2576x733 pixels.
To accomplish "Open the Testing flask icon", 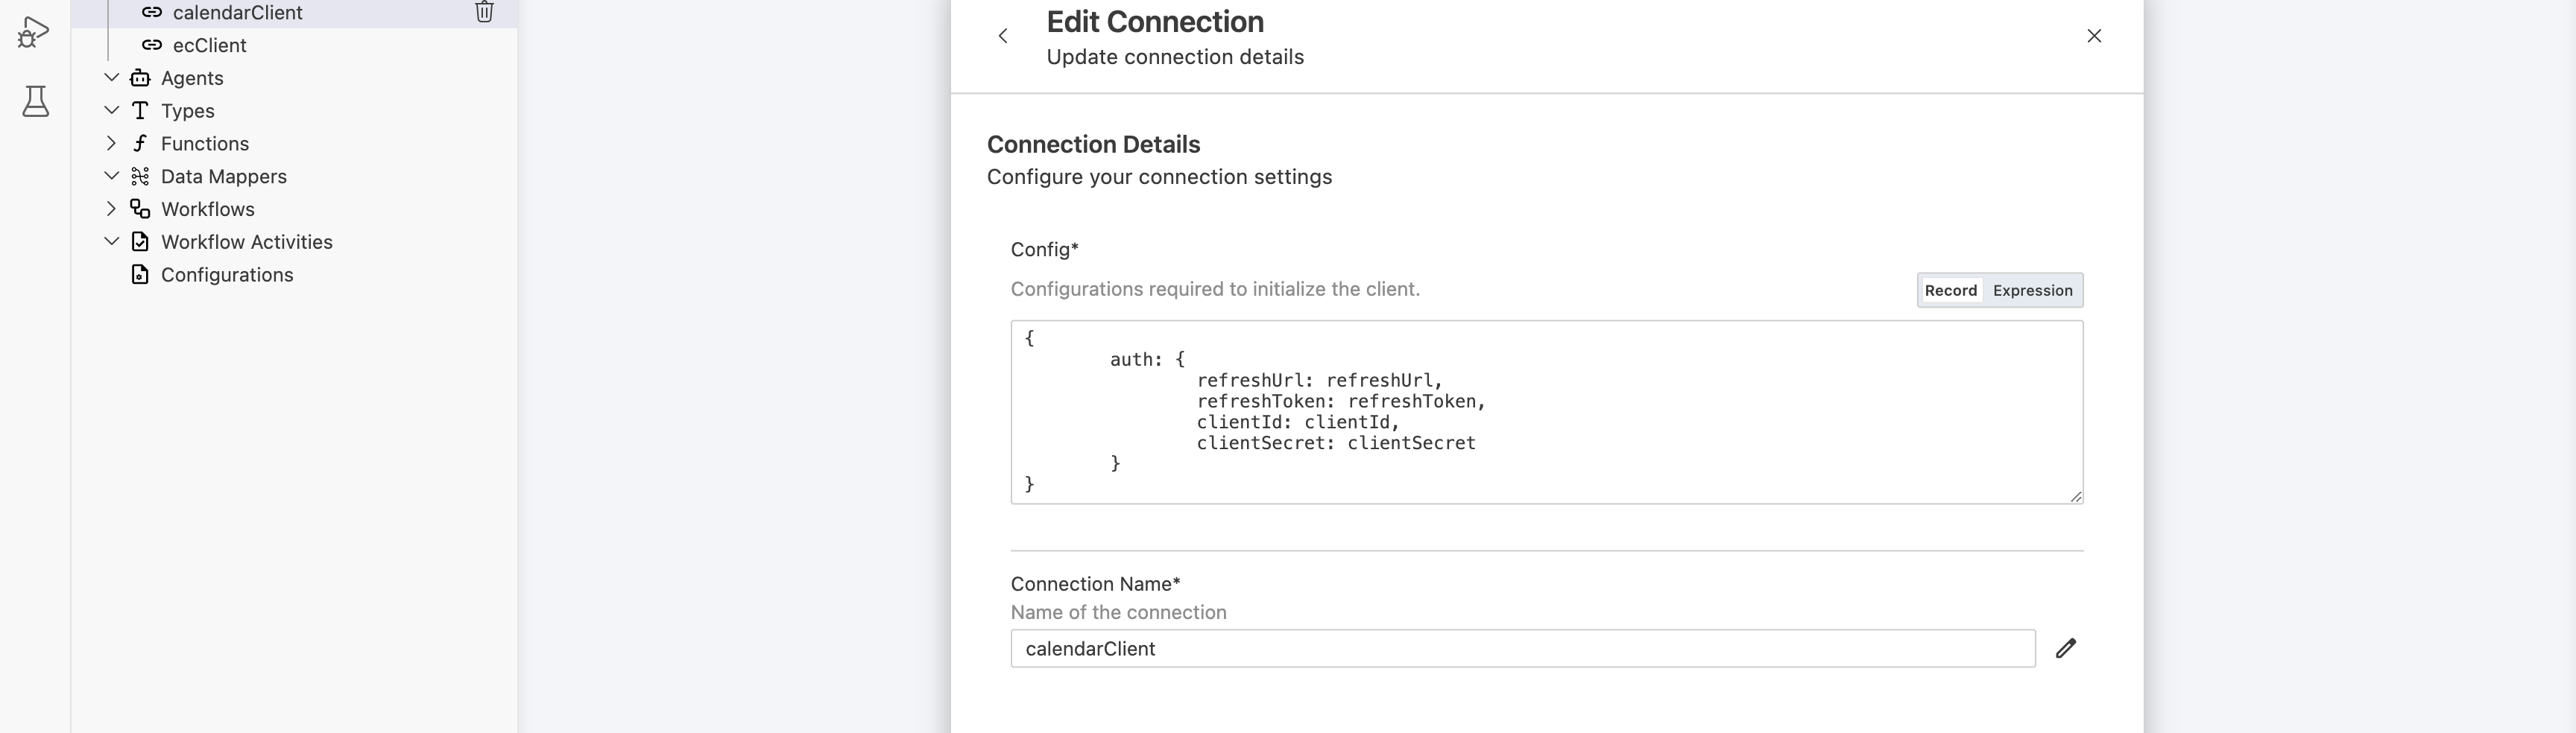I will 36,101.
